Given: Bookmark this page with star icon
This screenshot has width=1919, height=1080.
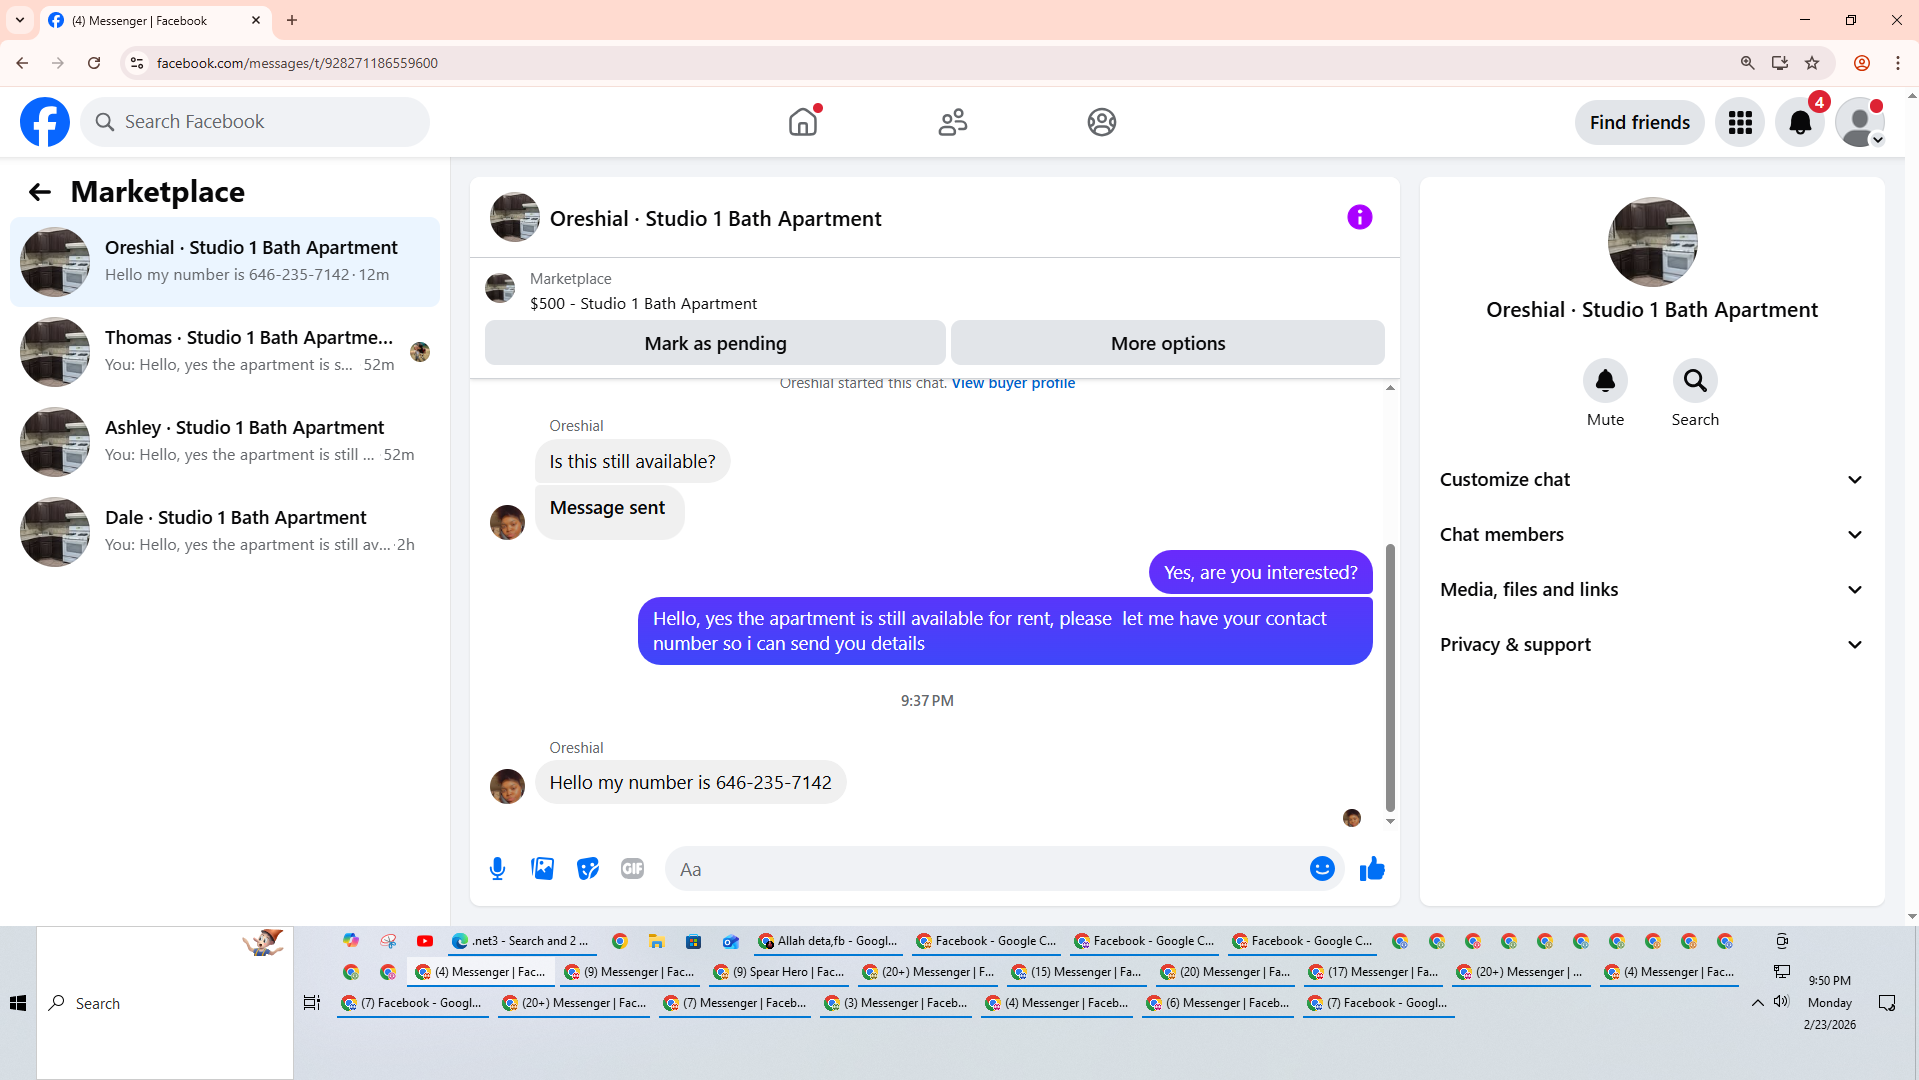Looking at the screenshot, I should (1812, 63).
